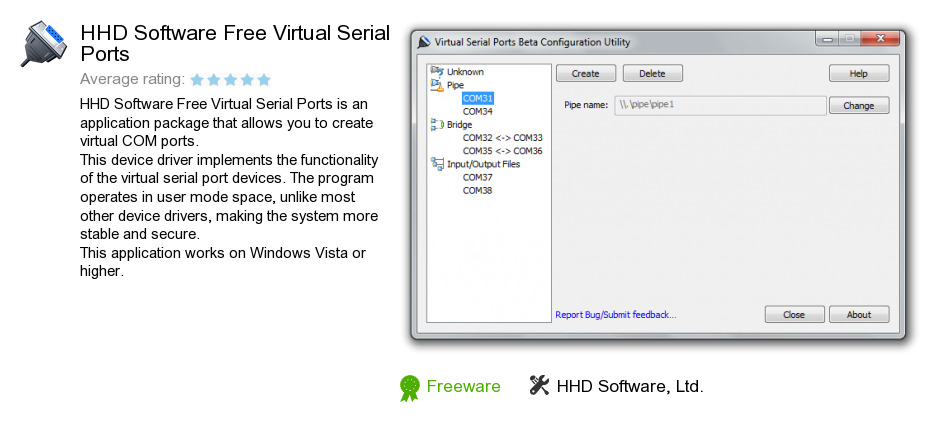Viewport: 940px width, 432px height.
Task: Select COM31 under Pipe
Action: click(478, 98)
